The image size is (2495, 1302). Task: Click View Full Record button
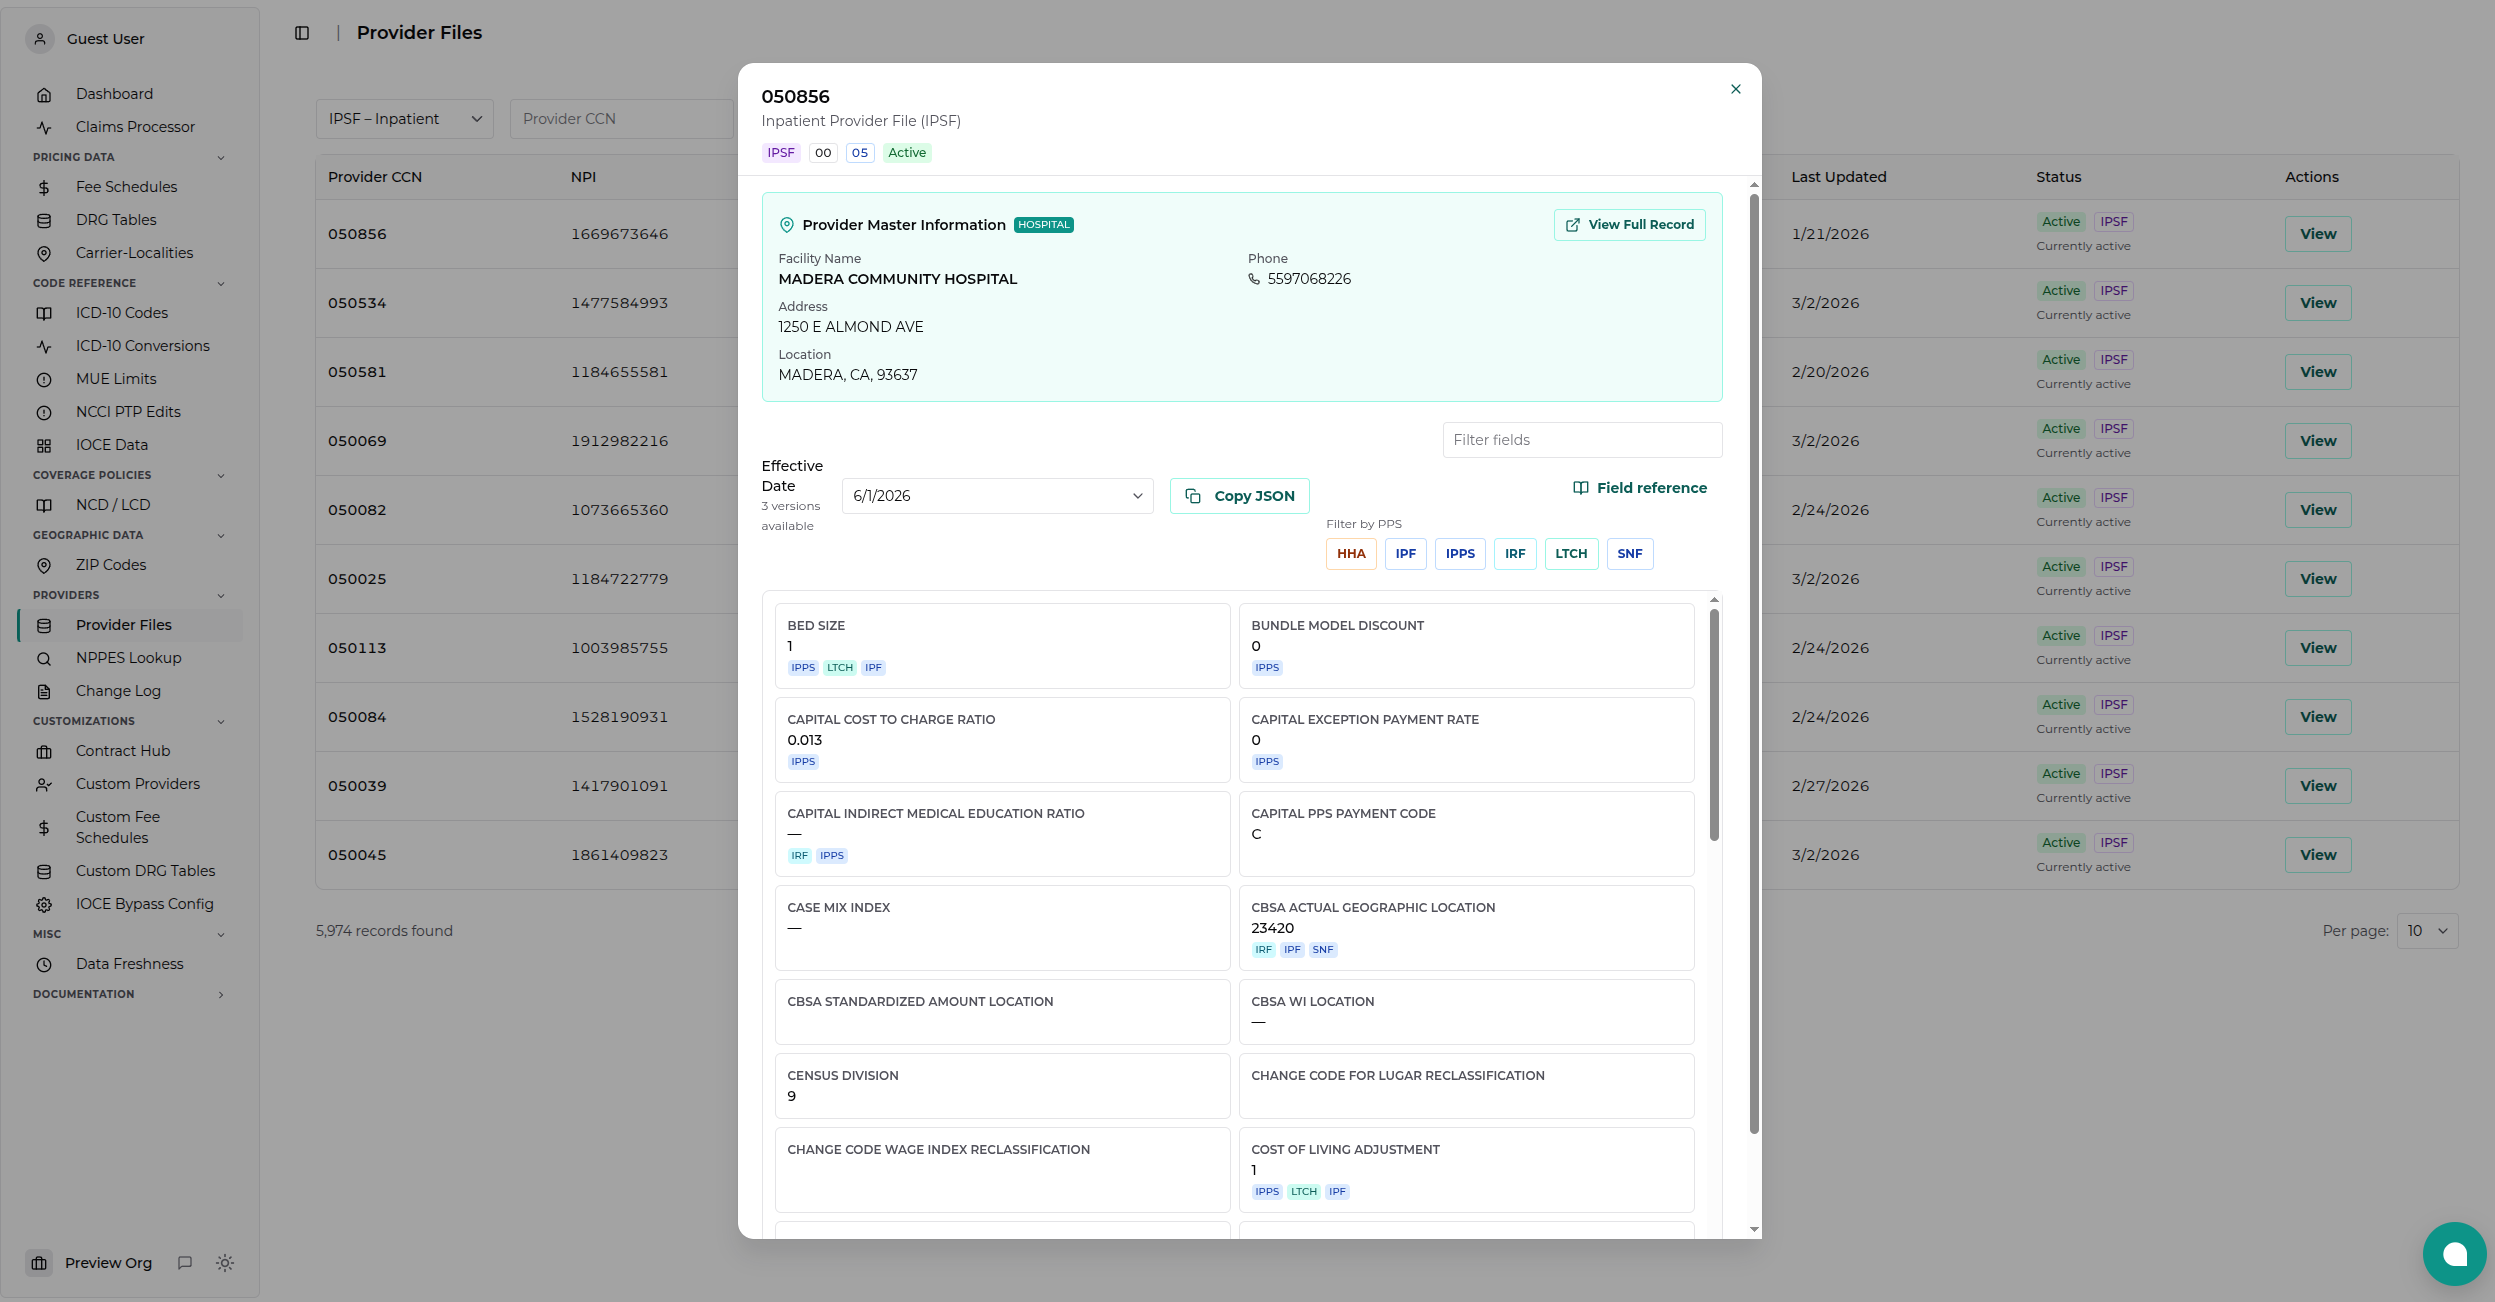tap(1629, 225)
